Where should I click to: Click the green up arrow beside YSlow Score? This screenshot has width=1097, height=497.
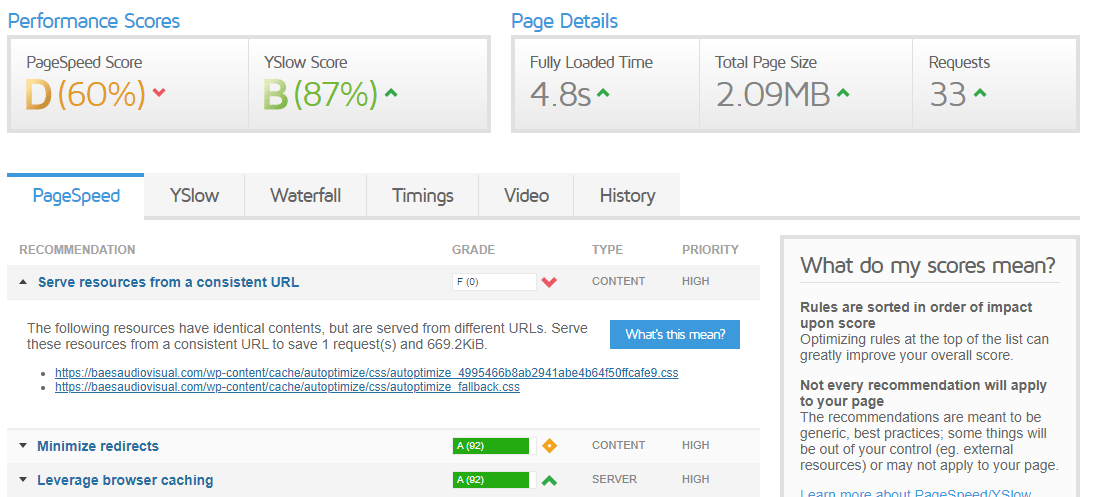pyautogui.click(x=391, y=92)
